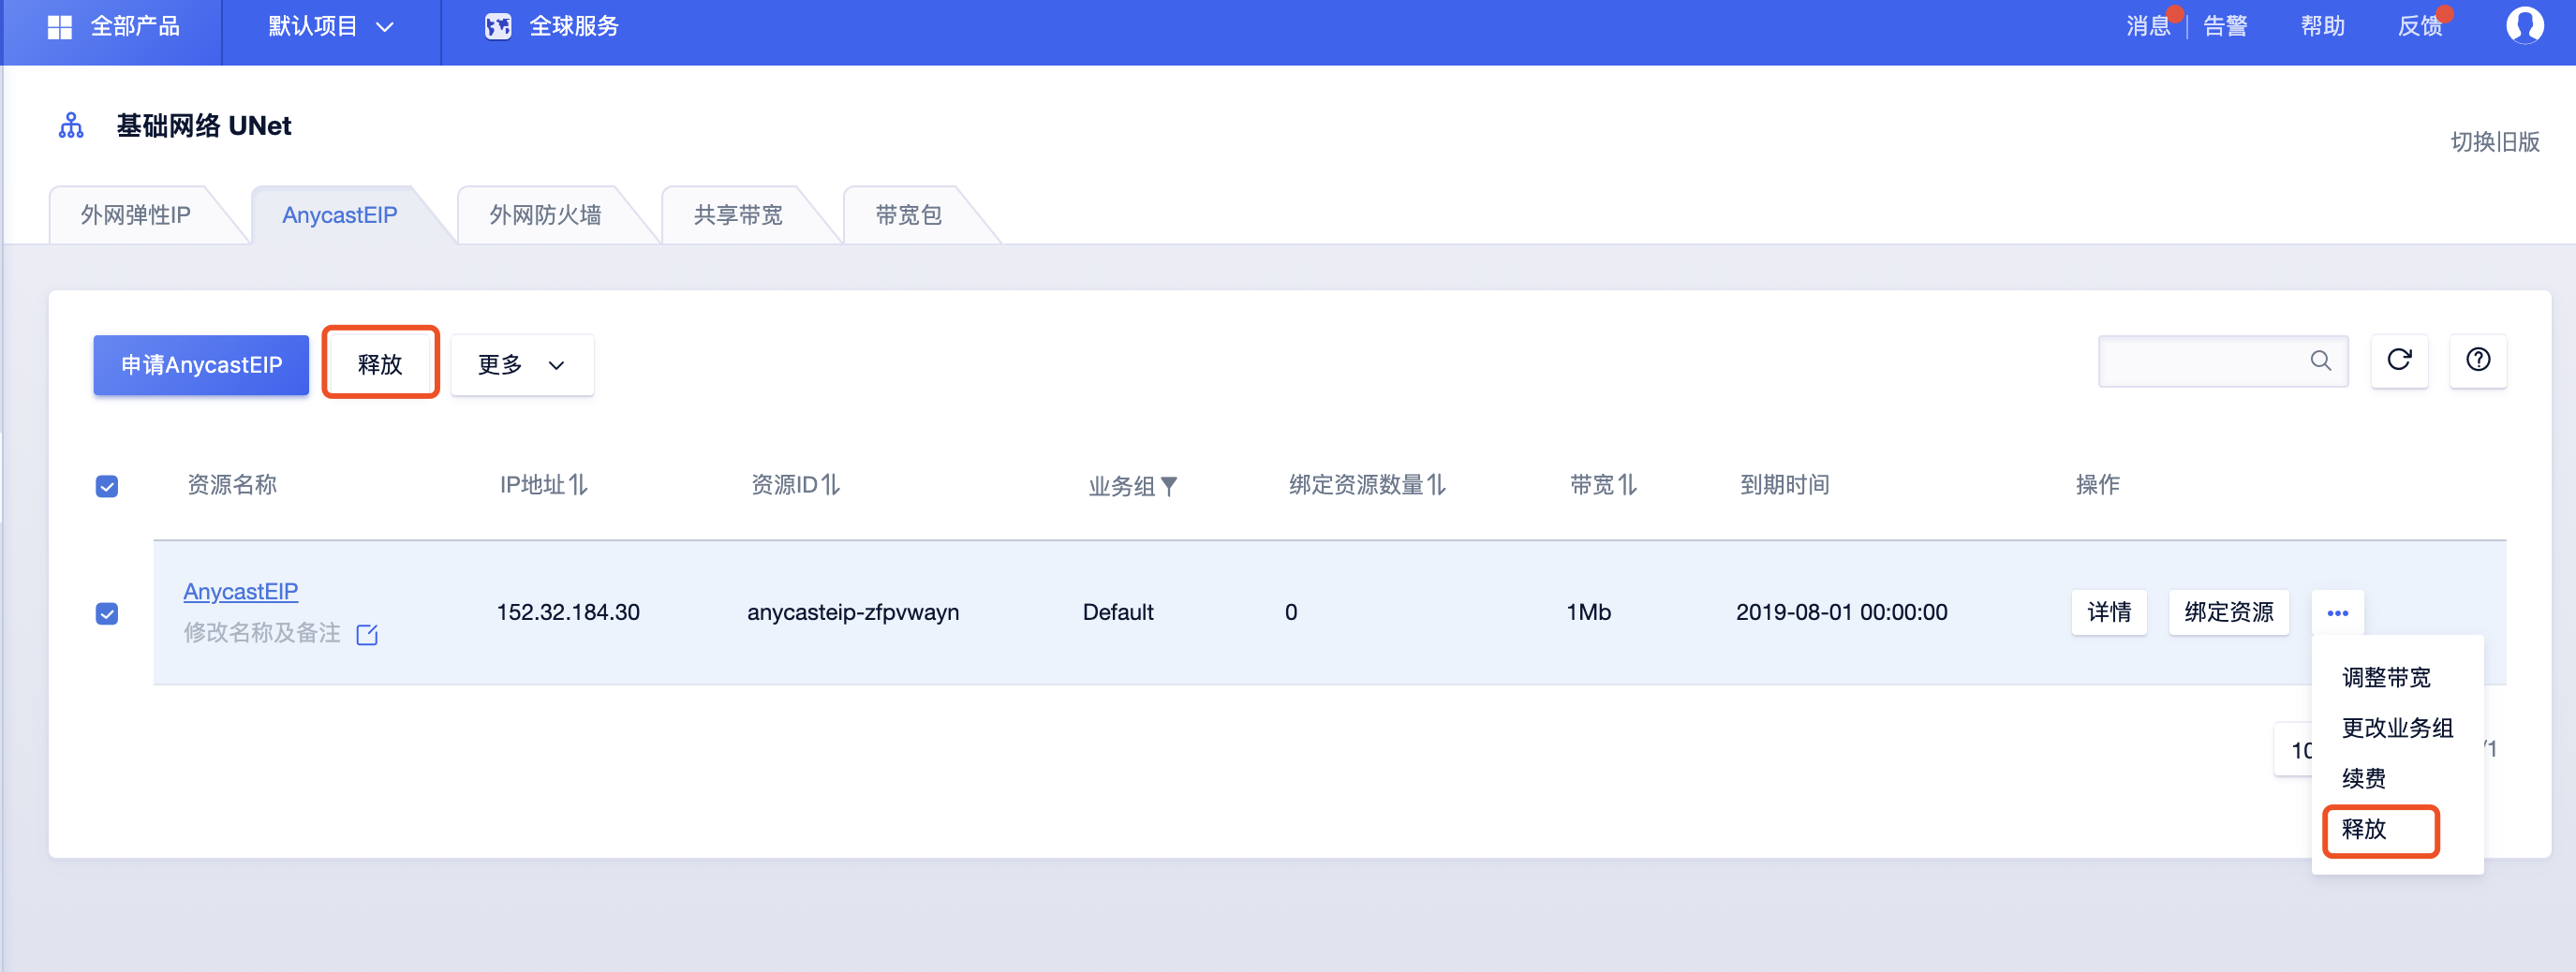Screen dimensions: 2576x972
Task: Uncheck the AnycastEIP row checkbox
Action: click(107, 614)
